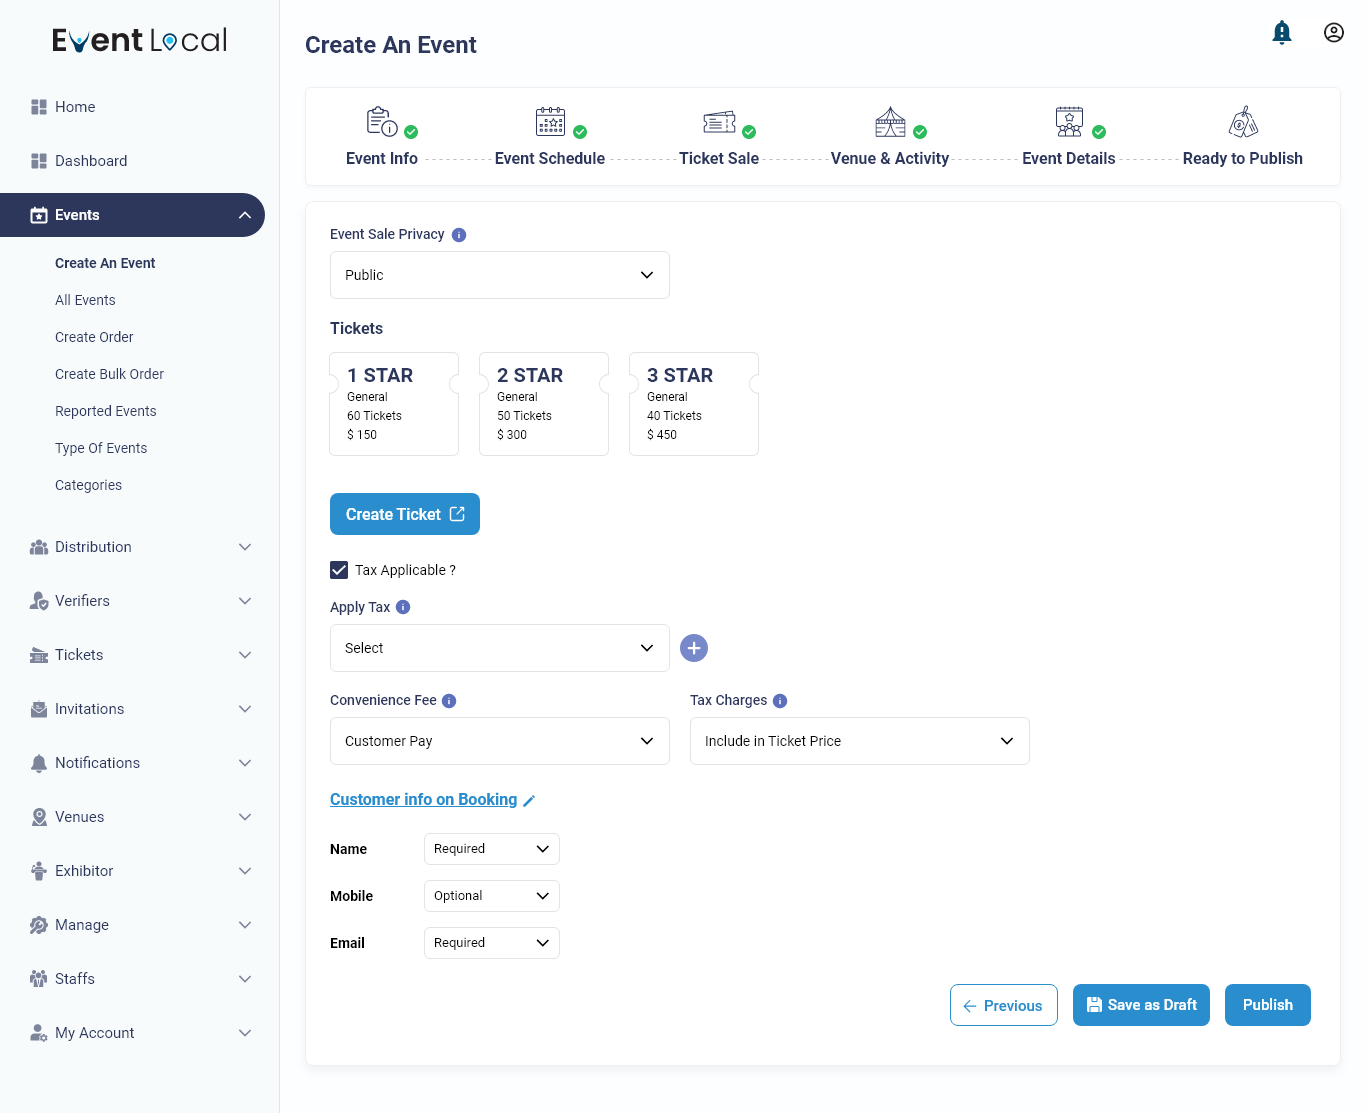Image resolution: width=1366 pixels, height=1113 pixels.
Task: Click the plus icon beside Apply Tax select
Action: coord(694,648)
